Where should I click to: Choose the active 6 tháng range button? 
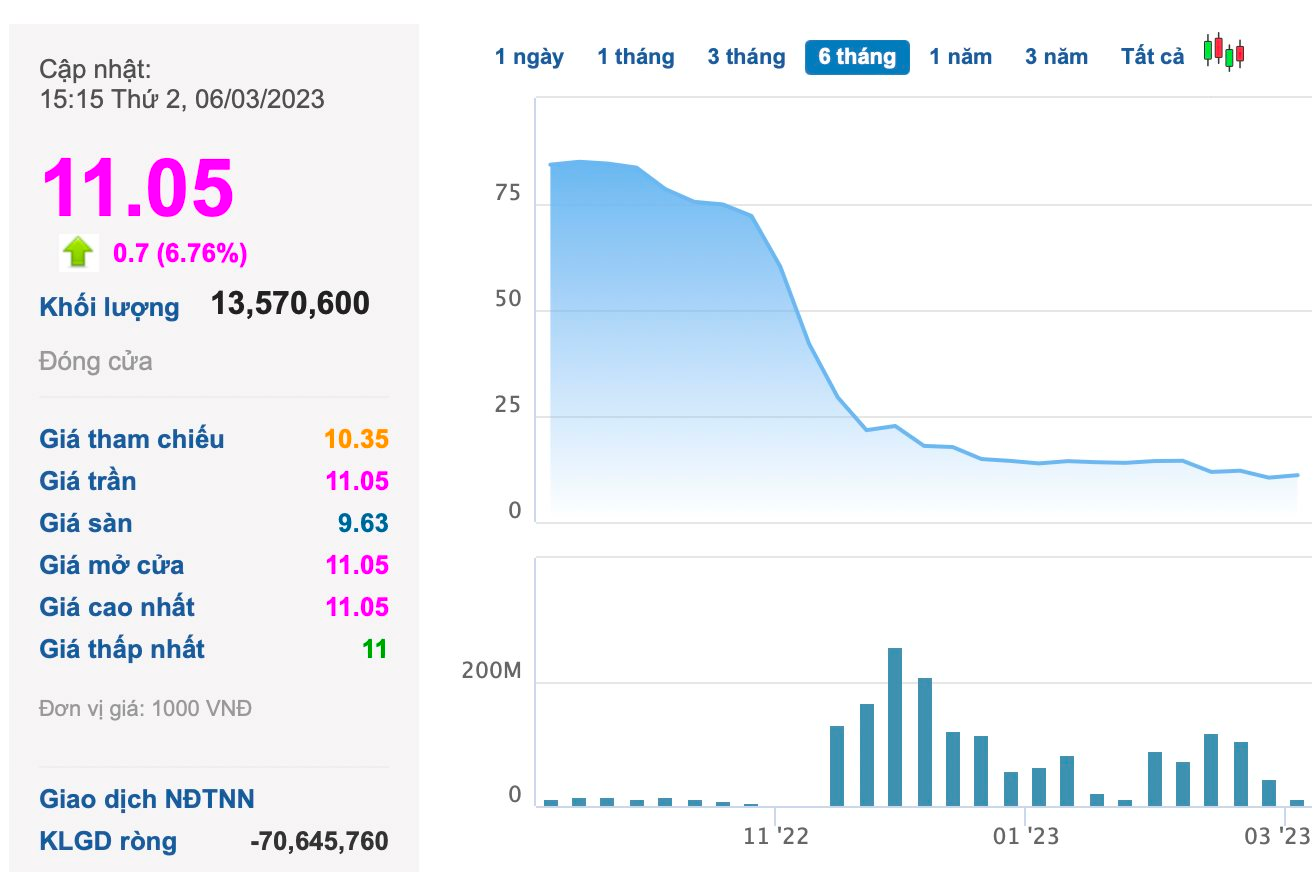click(857, 57)
